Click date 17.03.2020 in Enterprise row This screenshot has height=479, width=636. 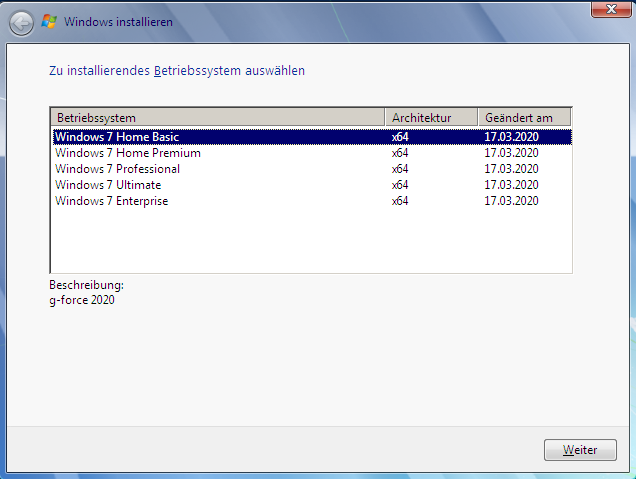point(511,201)
